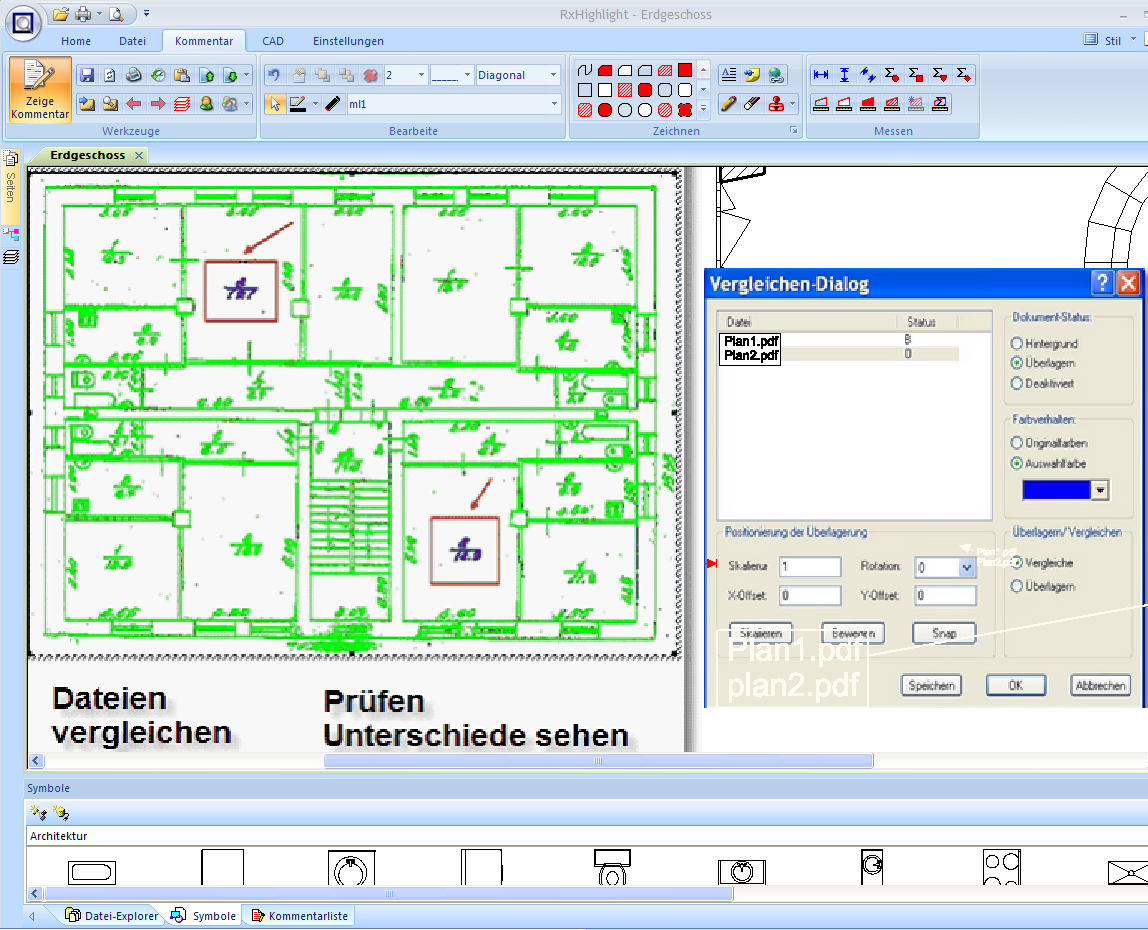Image resolution: width=1148 pixels, height=930 pixels.
Task: Click the printer icon in Werkzeuge
Action: [x=133, y=75]
